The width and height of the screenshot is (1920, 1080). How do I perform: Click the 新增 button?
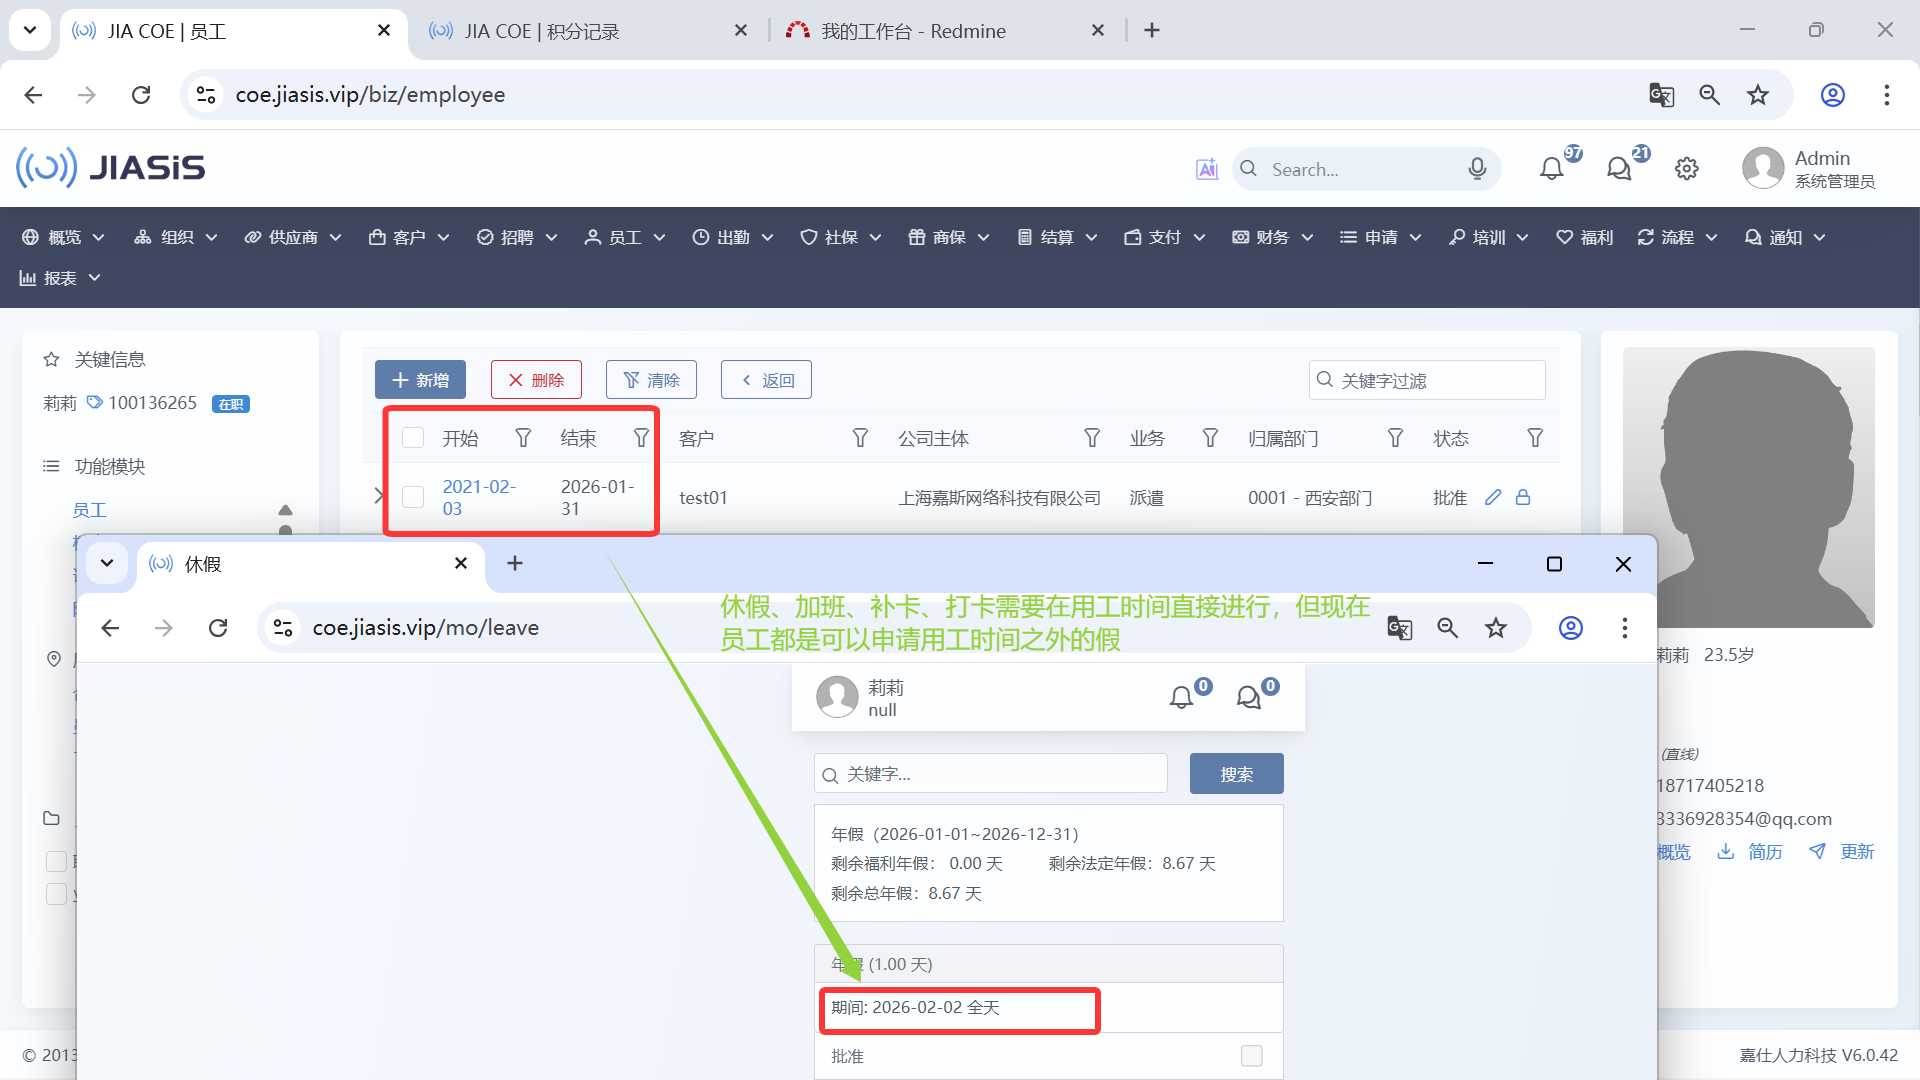[x=420, y=380]
